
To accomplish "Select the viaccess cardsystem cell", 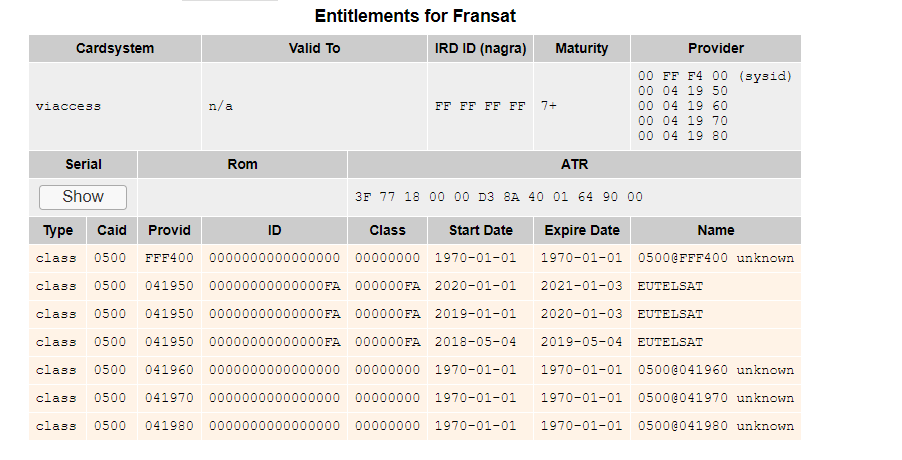I will coord(68,106).
